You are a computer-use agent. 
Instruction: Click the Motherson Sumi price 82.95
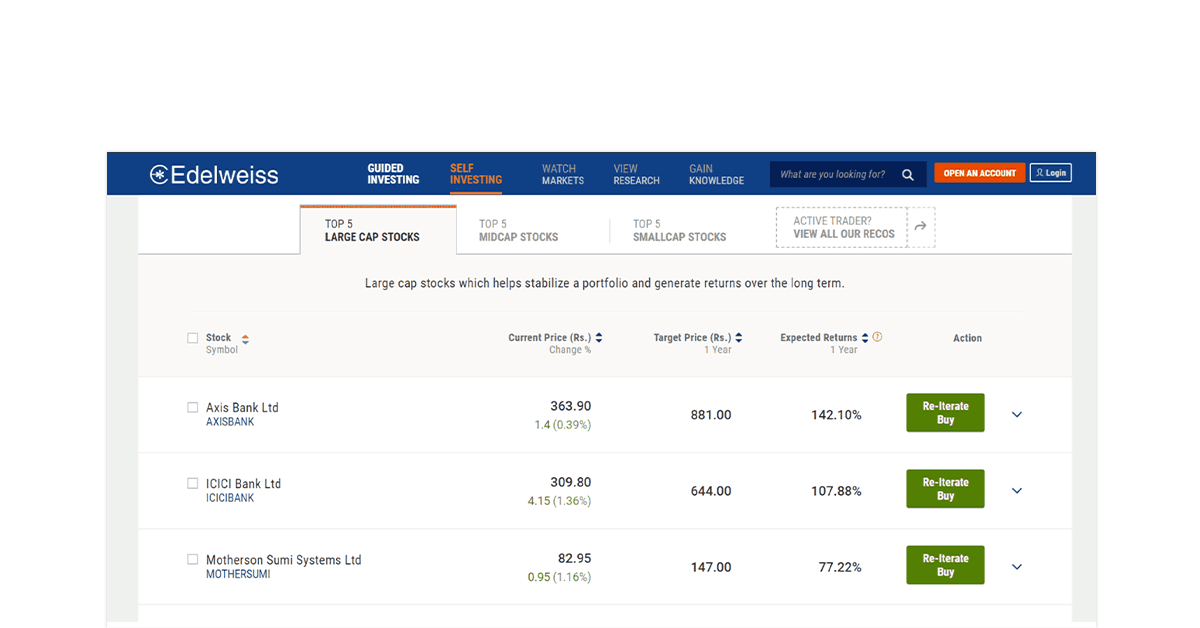click(575, 558)
